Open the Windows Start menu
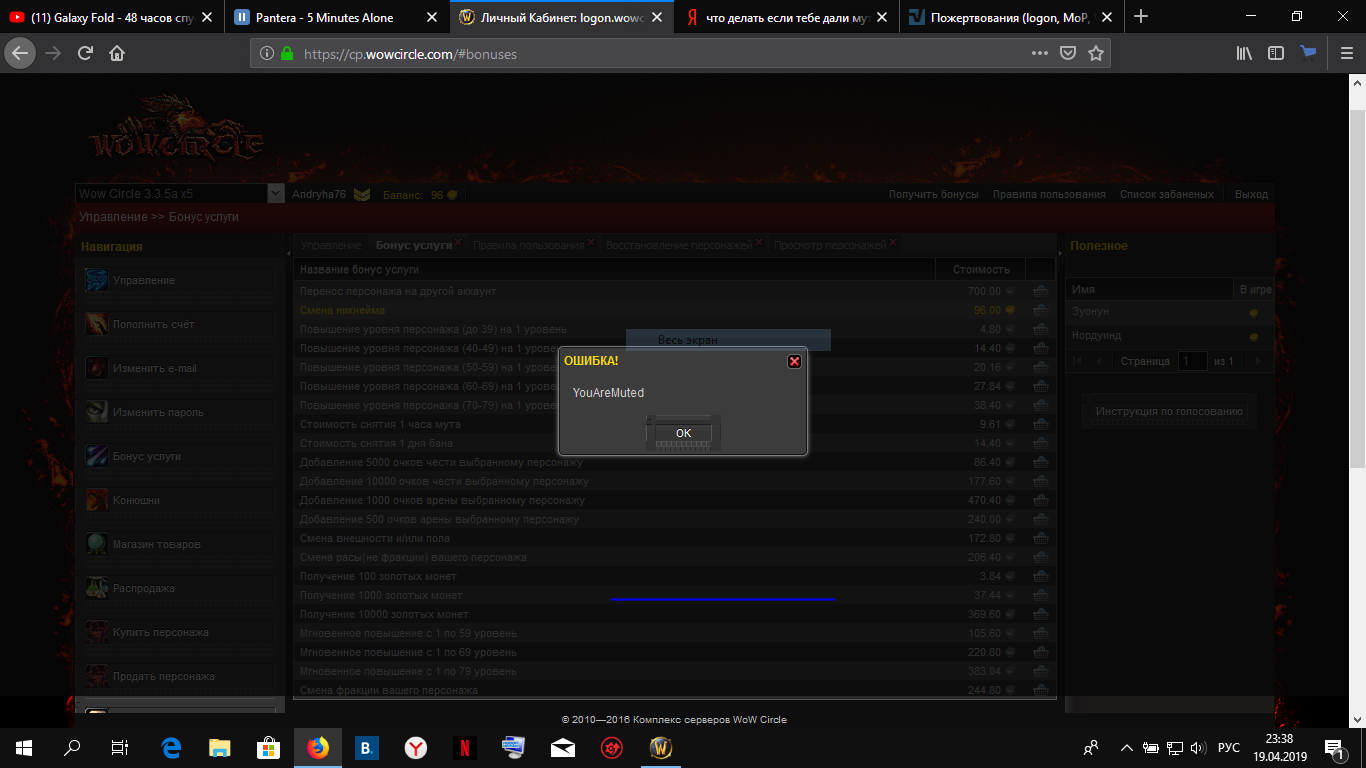 click(23, 747)
